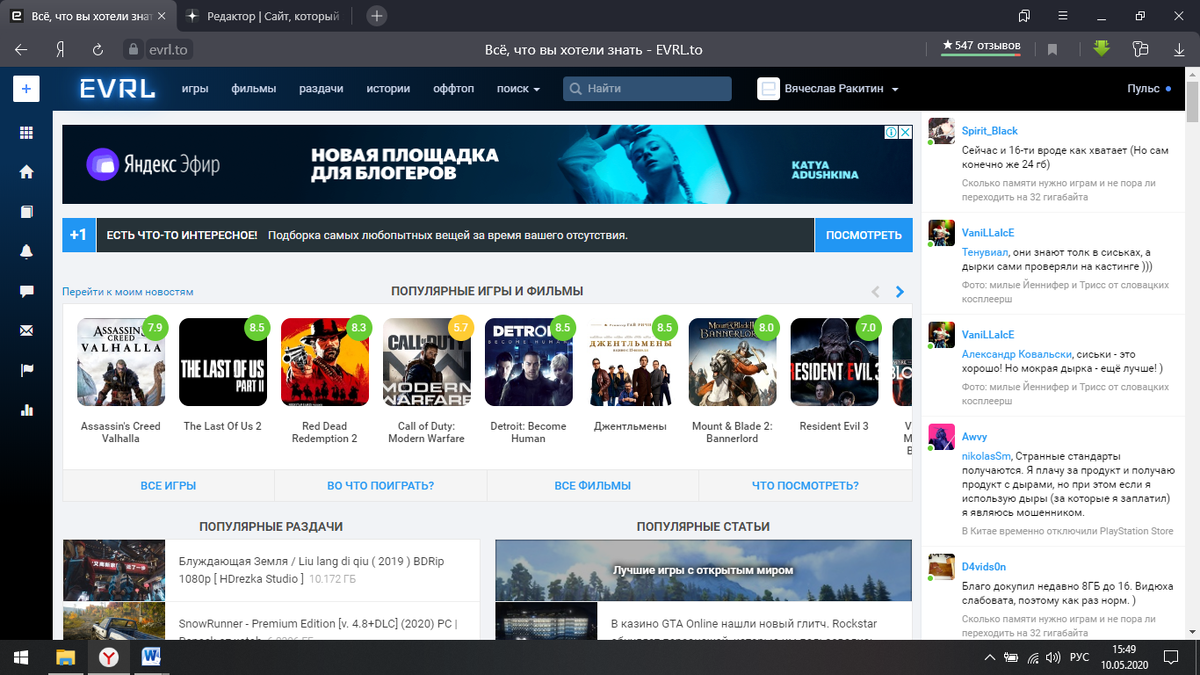Open 'Лучшие игры с открытым миром' article
This screenshot has height=675, width=1200.
point(703,570)
